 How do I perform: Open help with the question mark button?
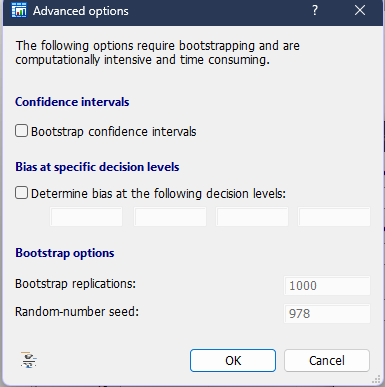pos(315,10)
